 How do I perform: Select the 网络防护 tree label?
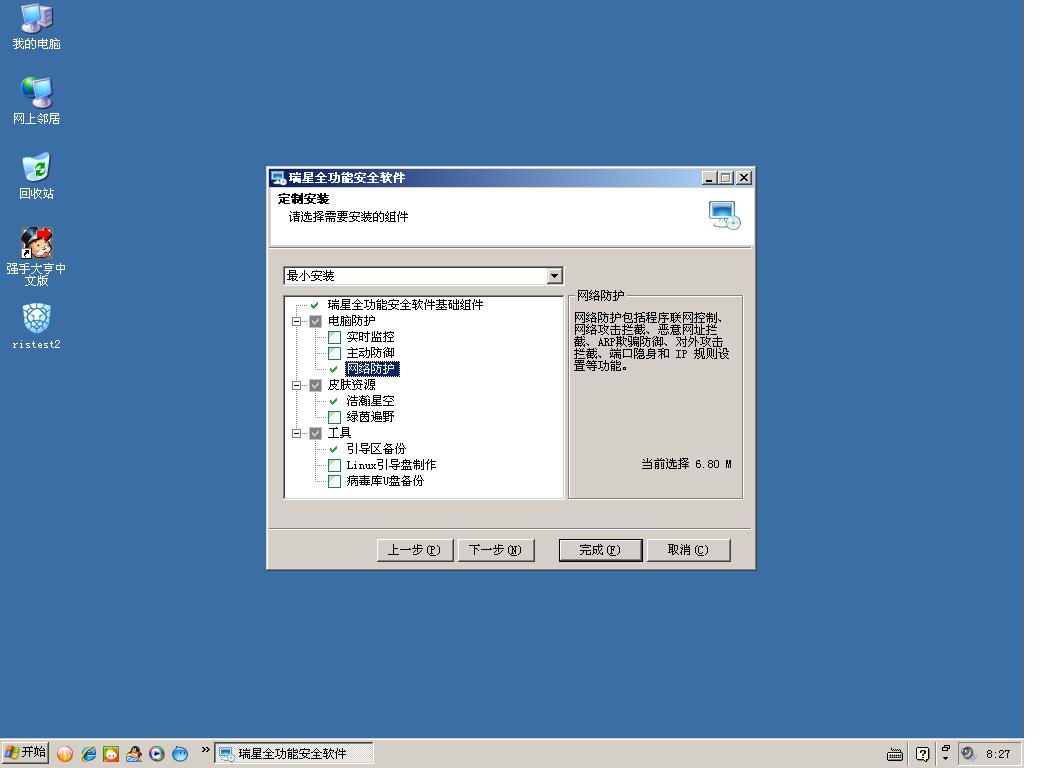[x=372, y=369]
